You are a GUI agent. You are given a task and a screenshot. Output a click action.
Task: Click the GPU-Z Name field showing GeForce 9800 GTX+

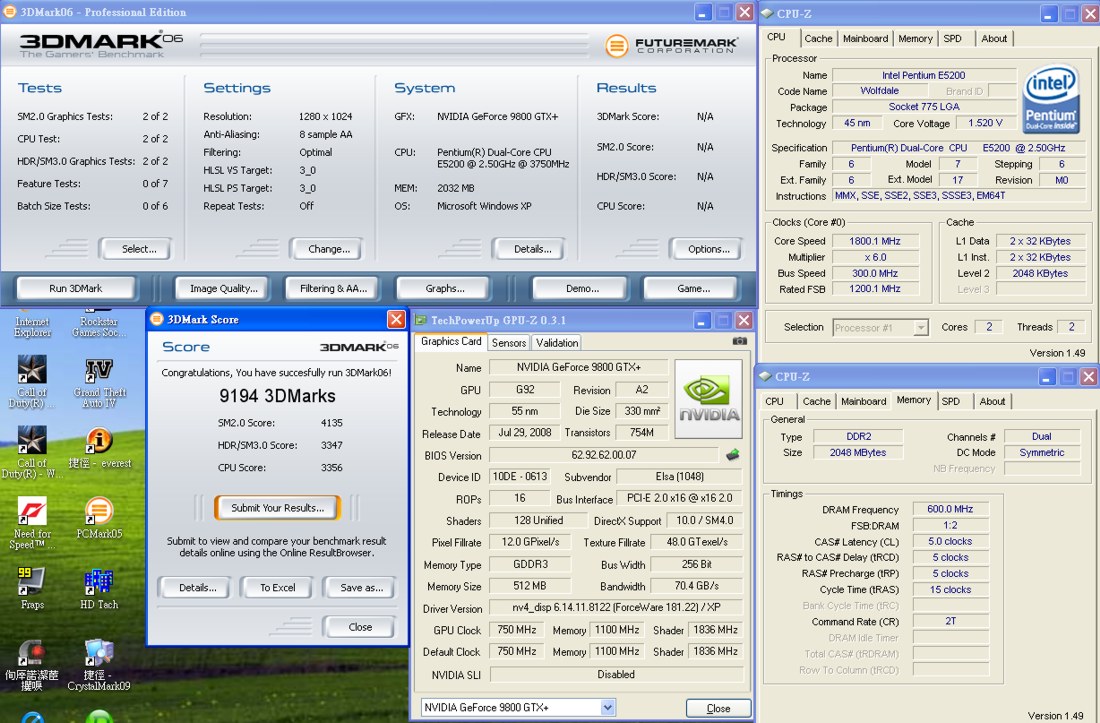(578, 367)
